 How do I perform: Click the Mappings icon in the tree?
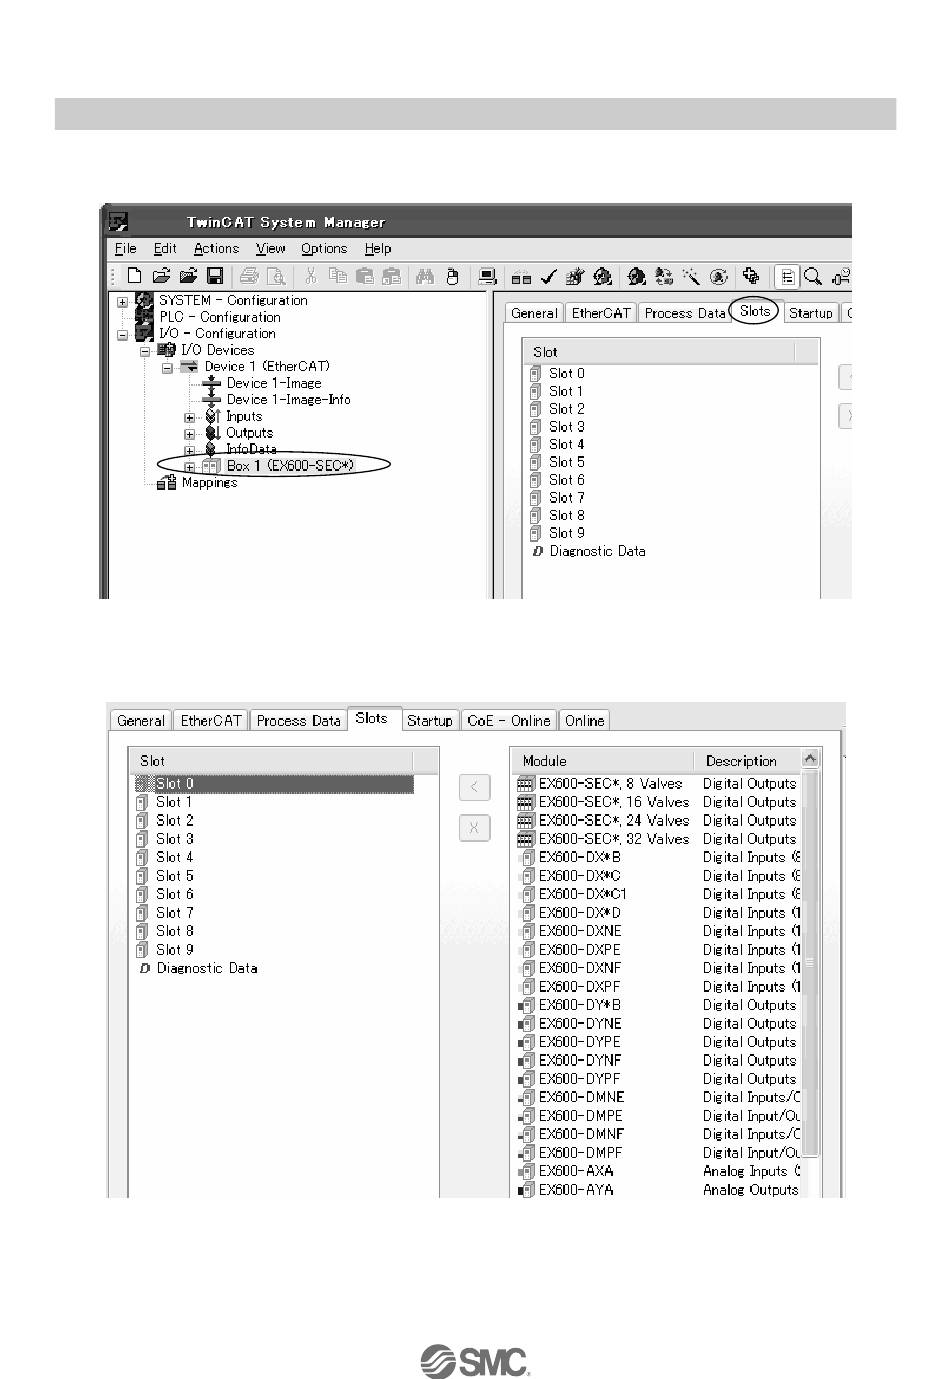point(168,483)
